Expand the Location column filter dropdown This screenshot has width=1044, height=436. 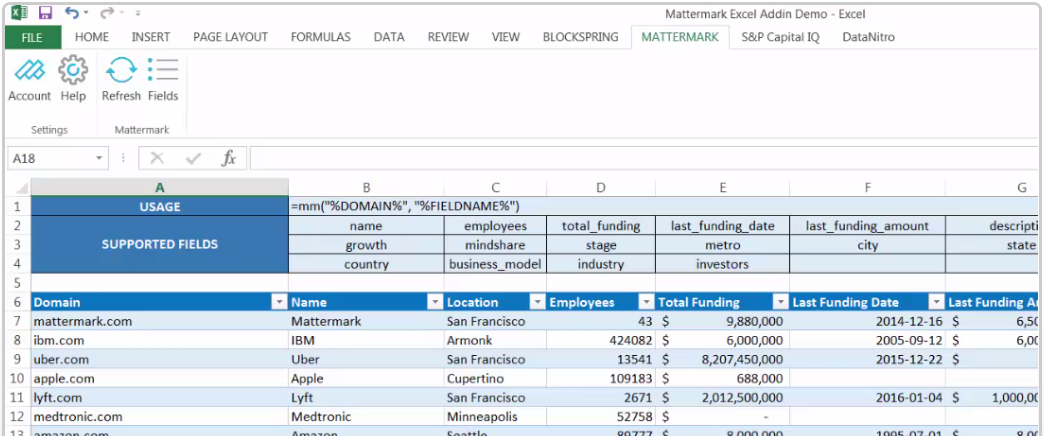click(536, 302)
